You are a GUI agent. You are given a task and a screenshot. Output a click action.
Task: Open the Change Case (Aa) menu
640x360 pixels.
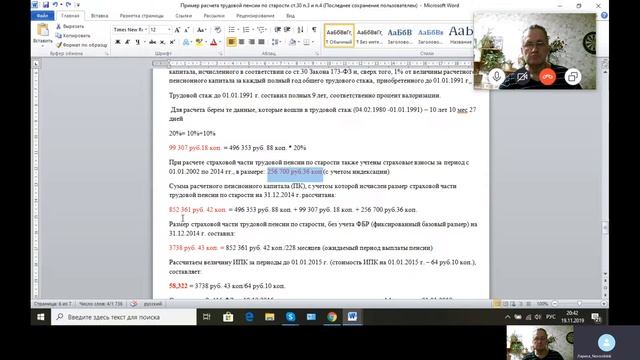[201, 30]
